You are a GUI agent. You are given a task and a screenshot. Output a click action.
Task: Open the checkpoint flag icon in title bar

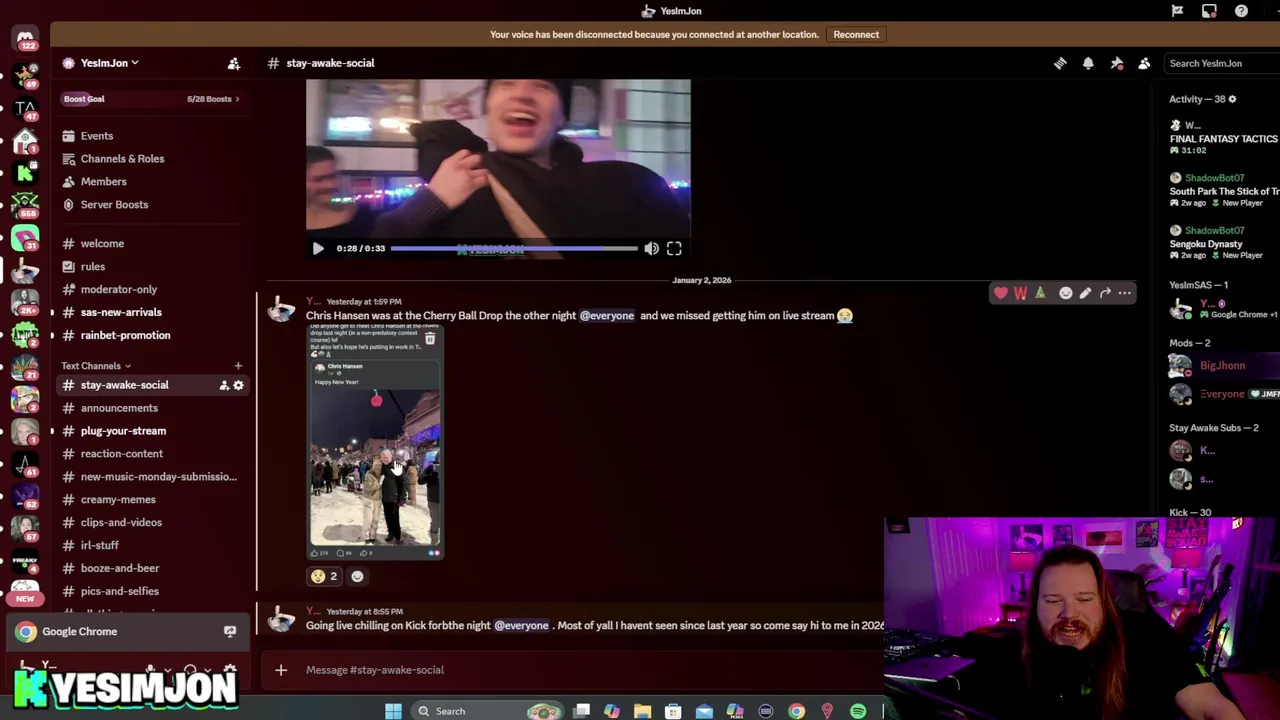[1177, 11]
